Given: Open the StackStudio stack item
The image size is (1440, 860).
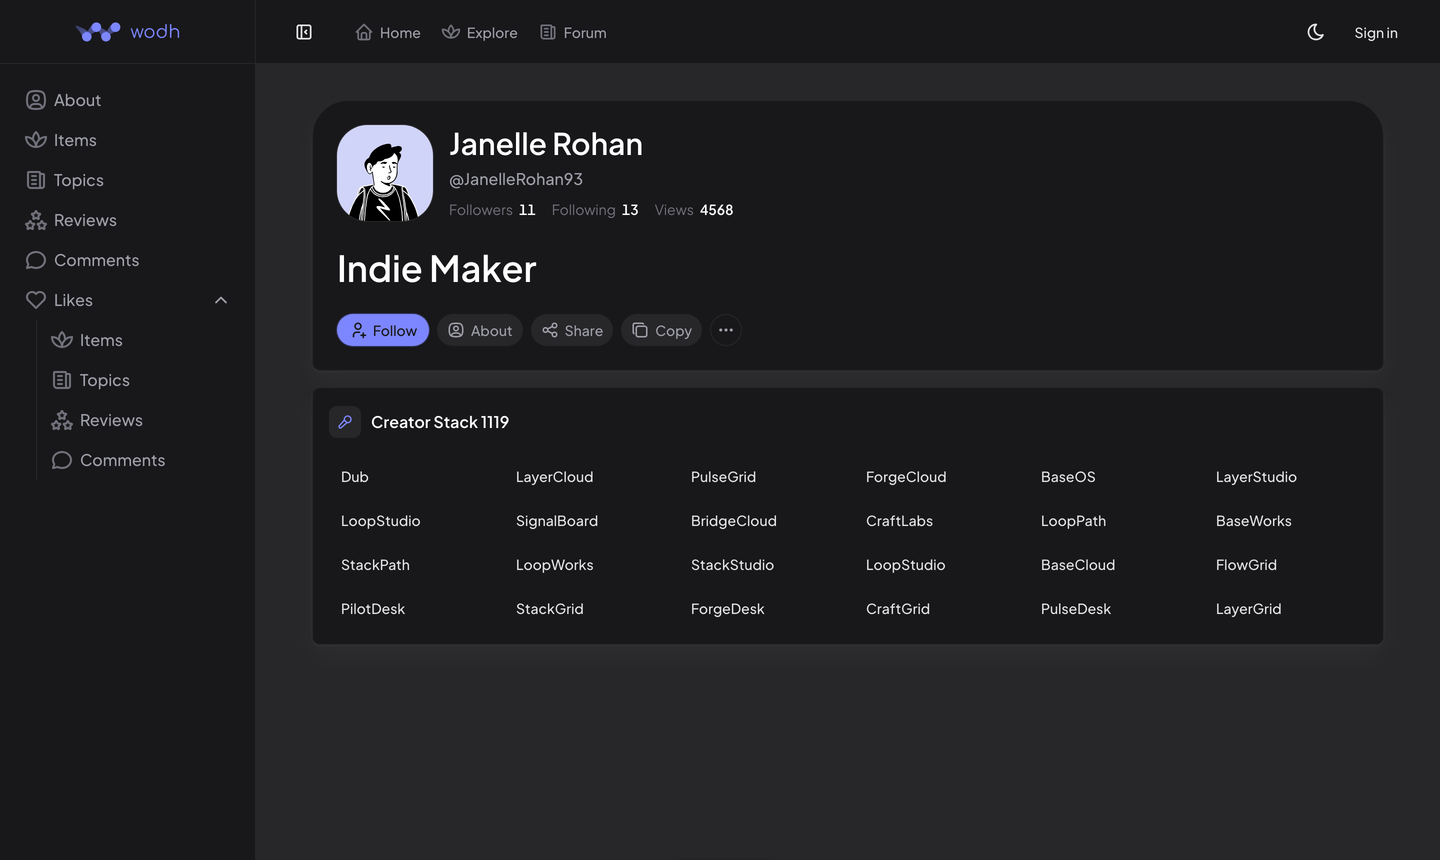Looking at the screenshot, I should click(733, 565).
